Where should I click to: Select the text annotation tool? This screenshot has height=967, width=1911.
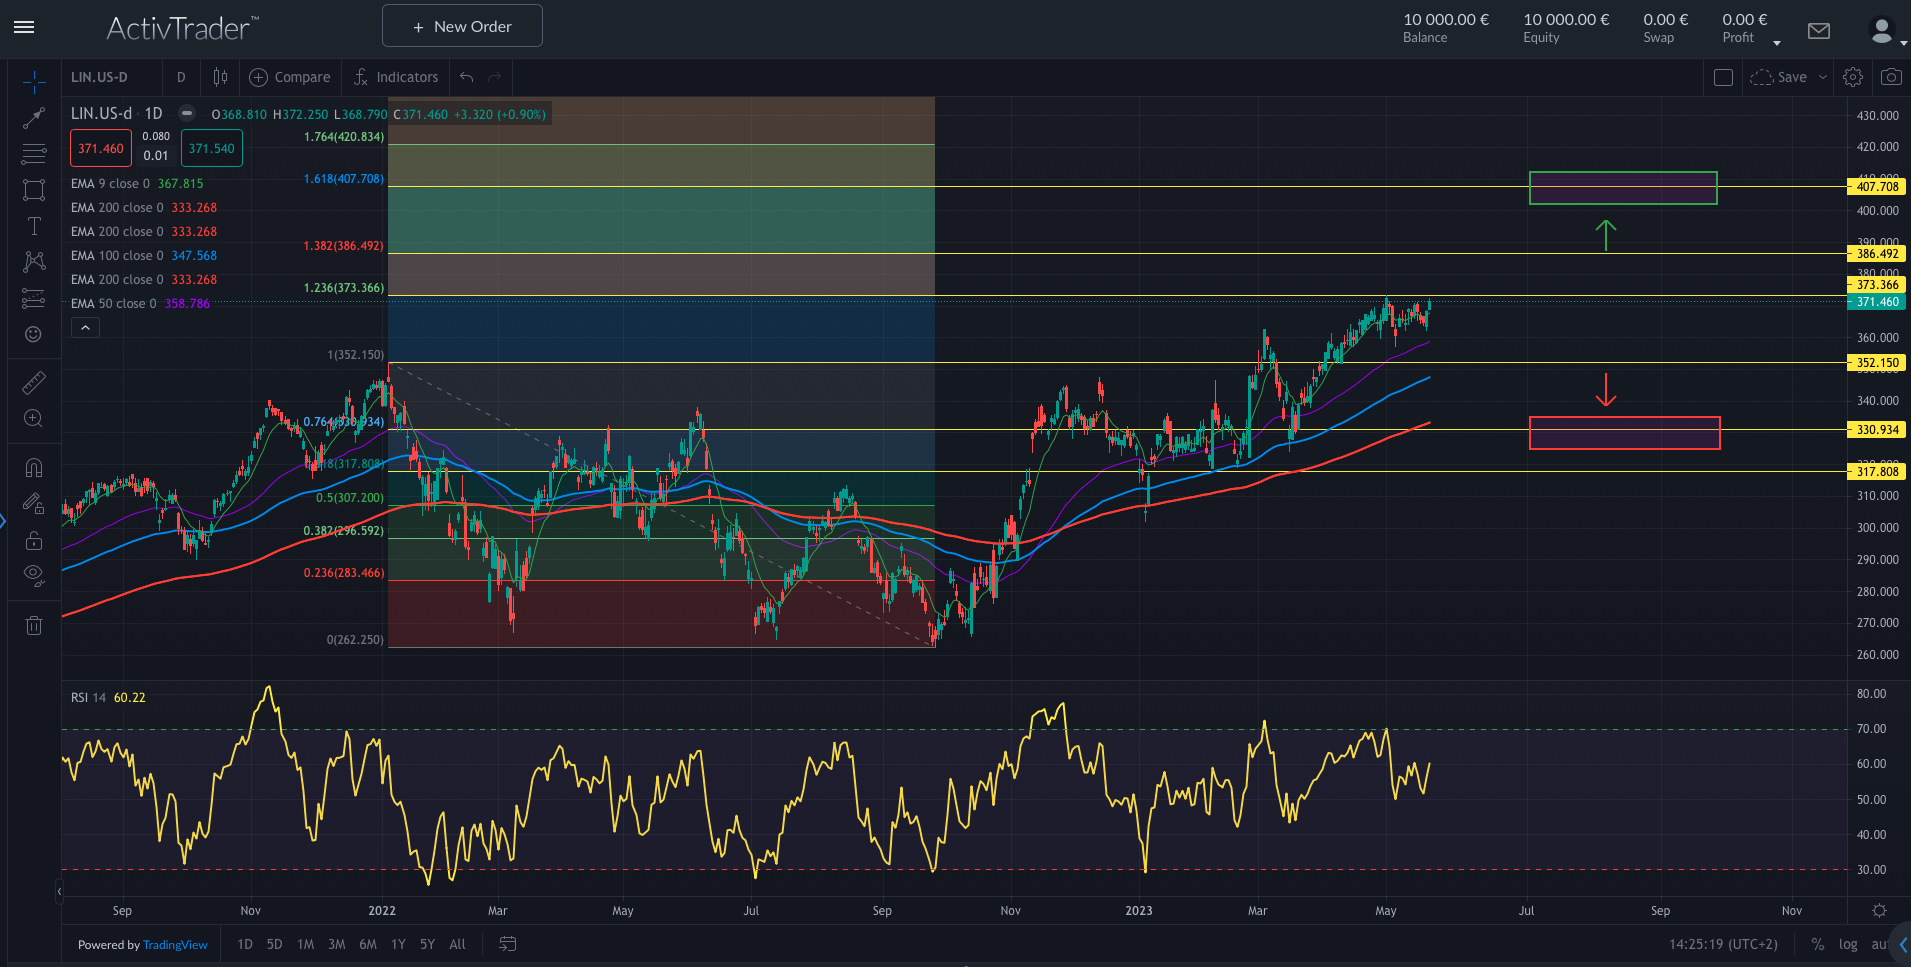pos(34,226)
